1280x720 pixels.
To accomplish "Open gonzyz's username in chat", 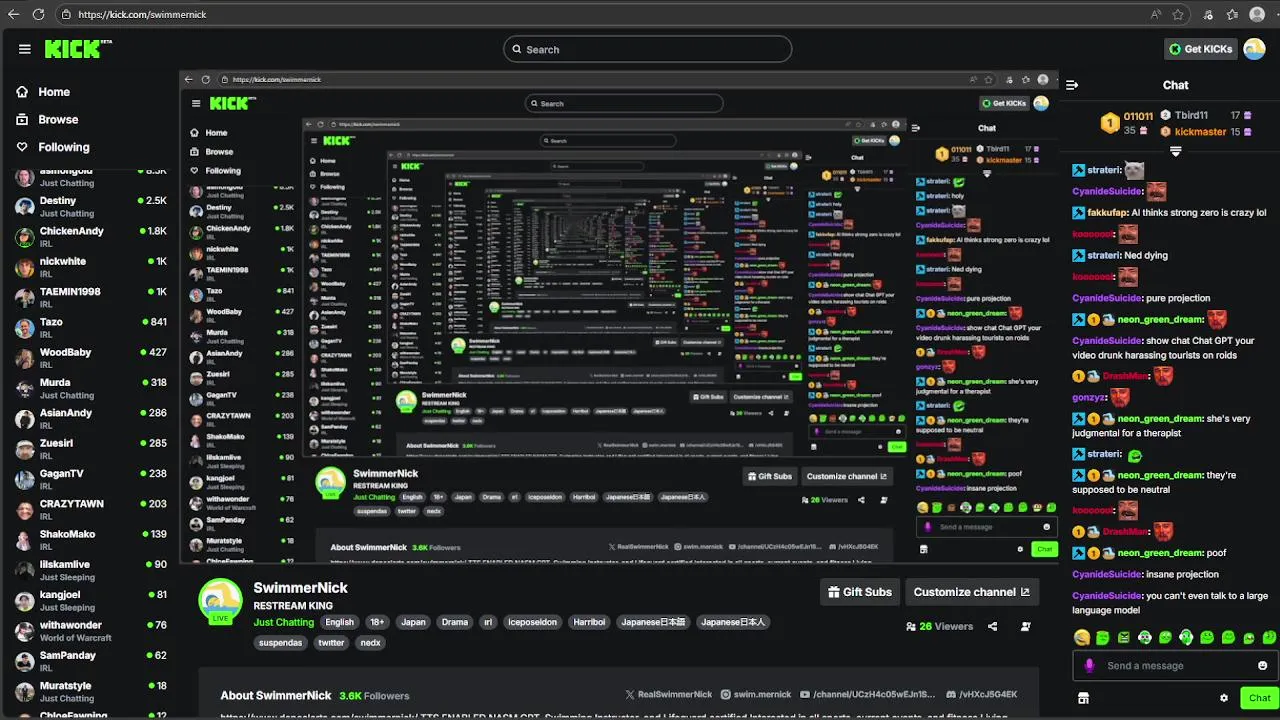I will 1088,398.
